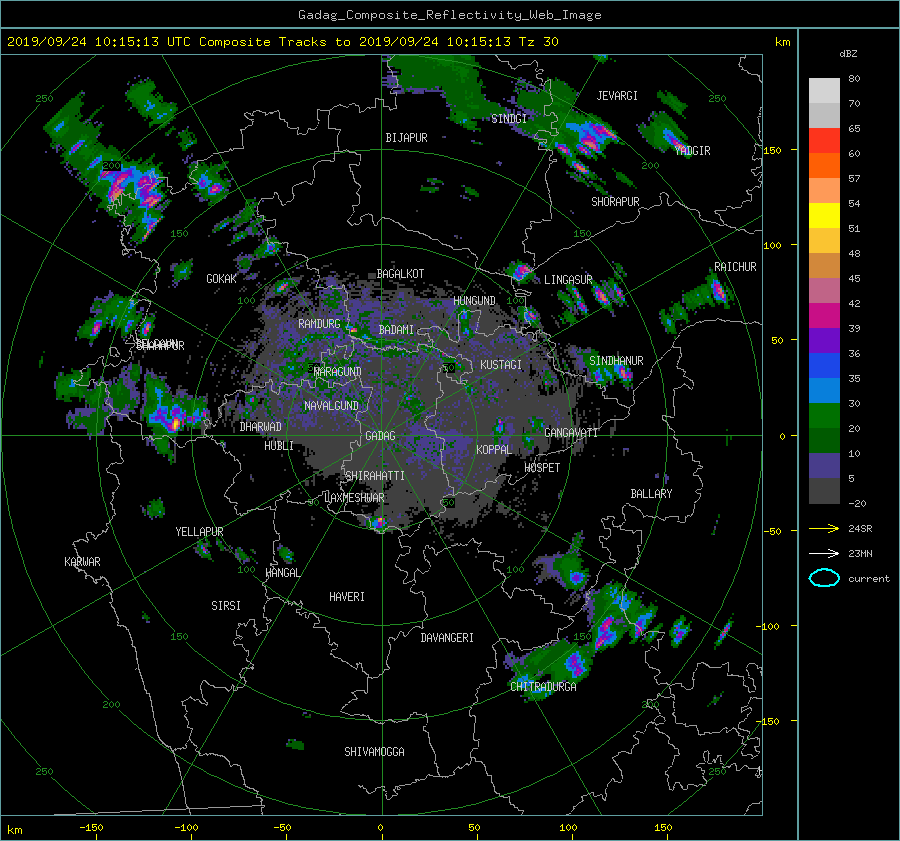This screenshot has width=900, height=841.
Task: Click the NARAGUND city label
Action: tap(338, 372)
